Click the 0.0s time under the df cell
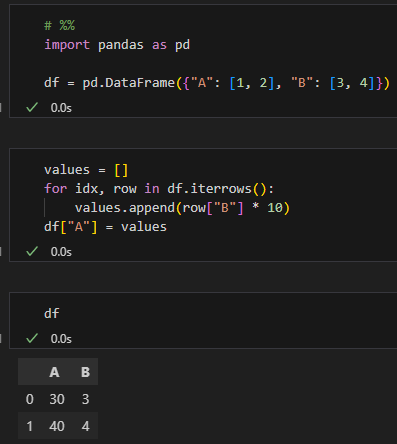Image resolution: width=397 pixels, height=444 pixels. point(61,339)
